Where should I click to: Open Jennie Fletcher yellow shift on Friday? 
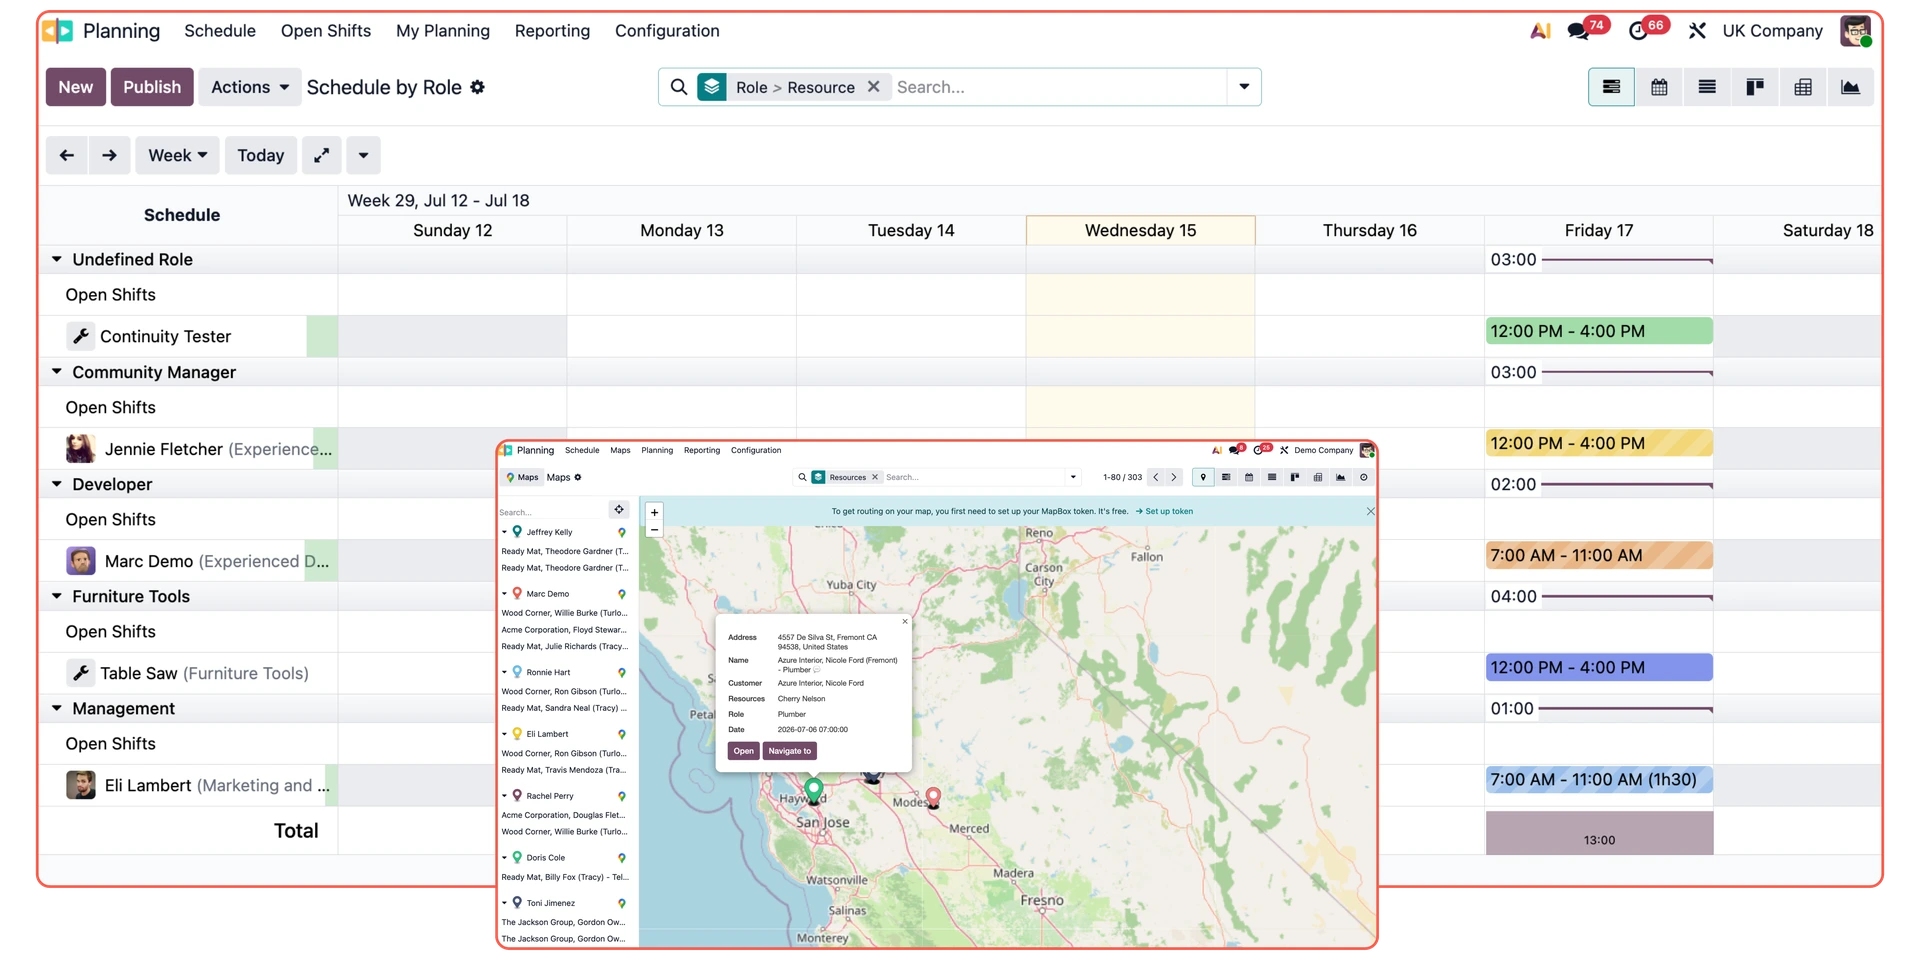1599,443
